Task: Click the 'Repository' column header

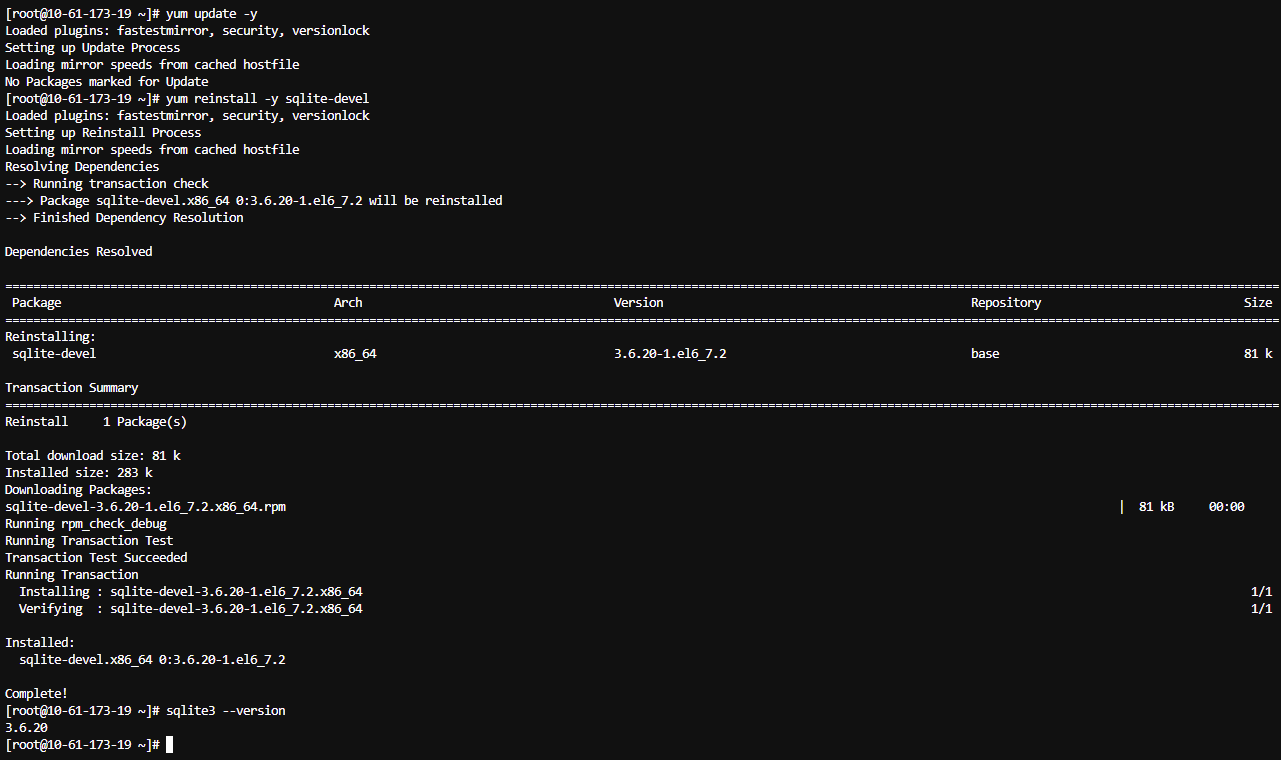Action: click(x=1006, y=302)
